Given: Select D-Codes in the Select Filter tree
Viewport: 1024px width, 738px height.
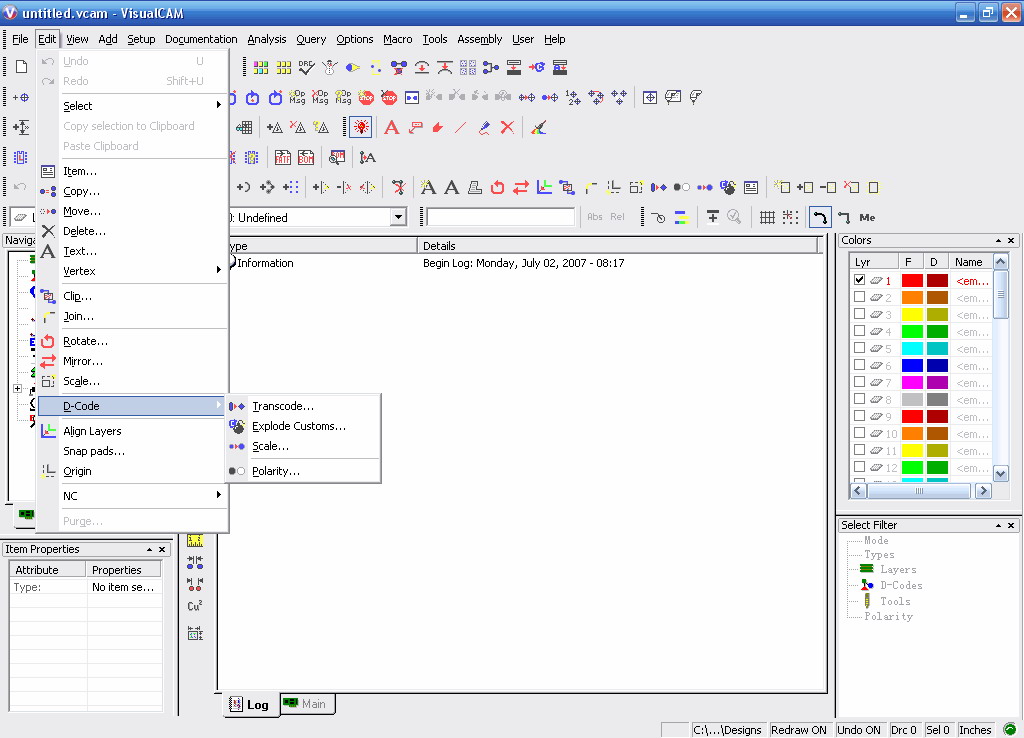Looking at the screenshot, I should click(901, 585).
